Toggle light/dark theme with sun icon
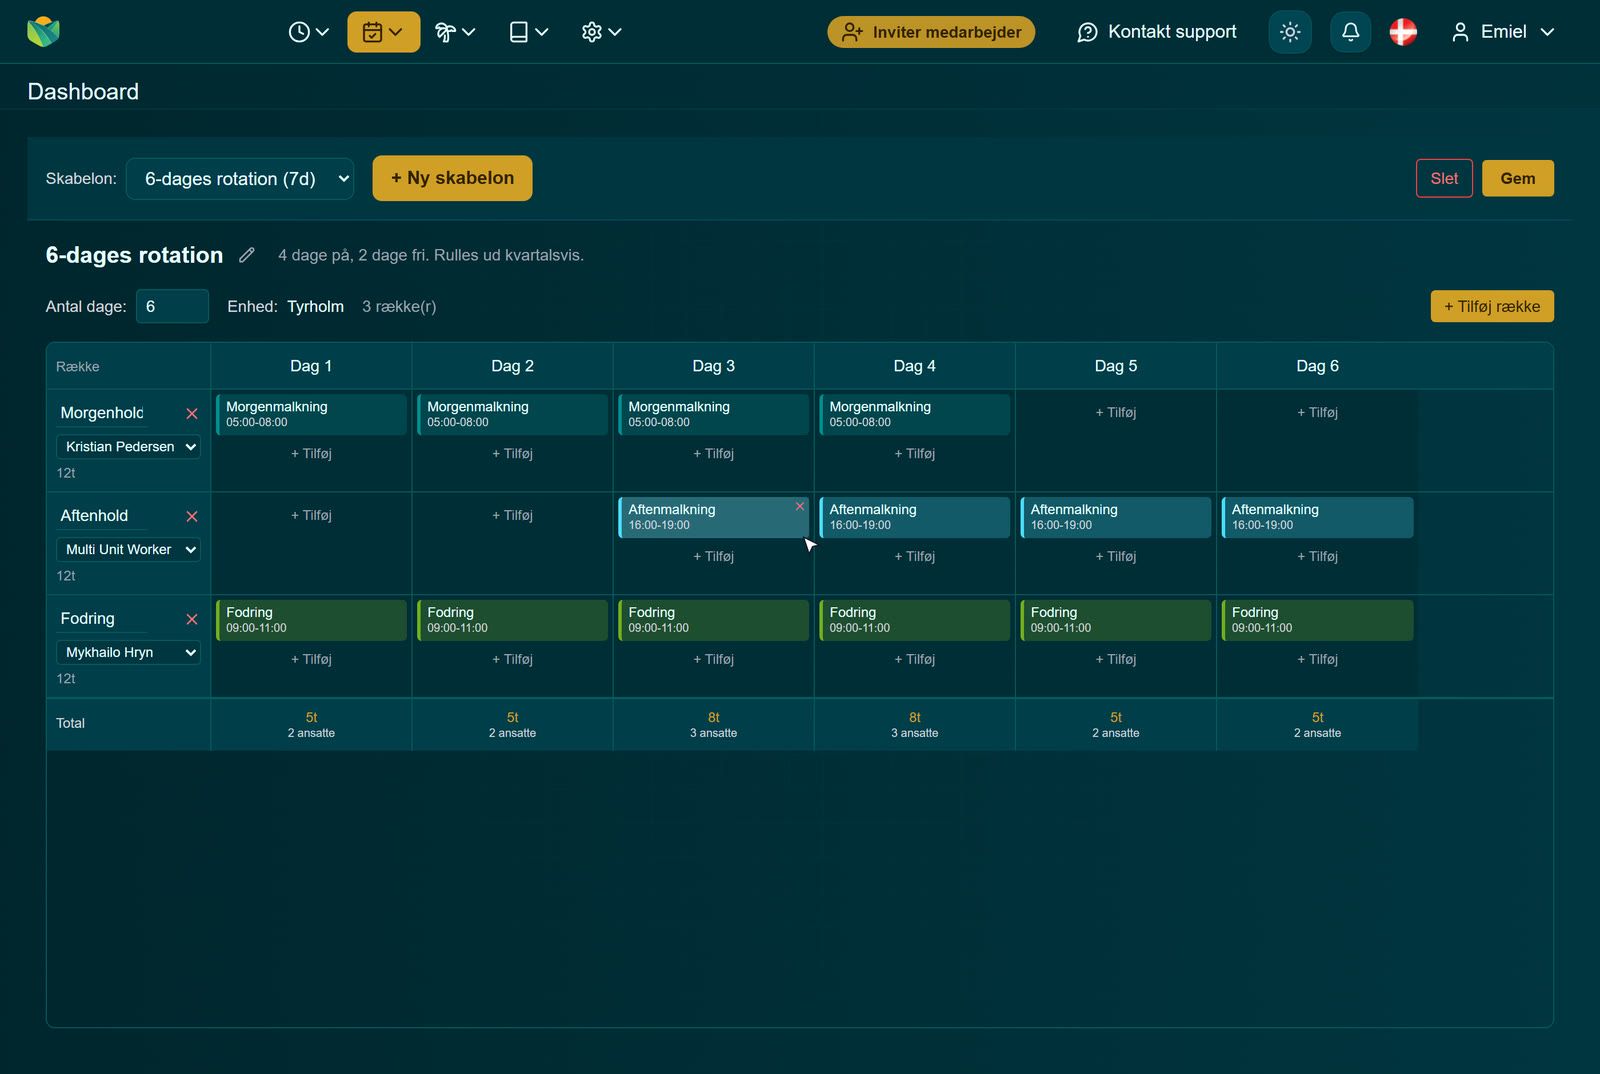The height and width of the screenshot is (1074, 1600). tap(1290, 32)
